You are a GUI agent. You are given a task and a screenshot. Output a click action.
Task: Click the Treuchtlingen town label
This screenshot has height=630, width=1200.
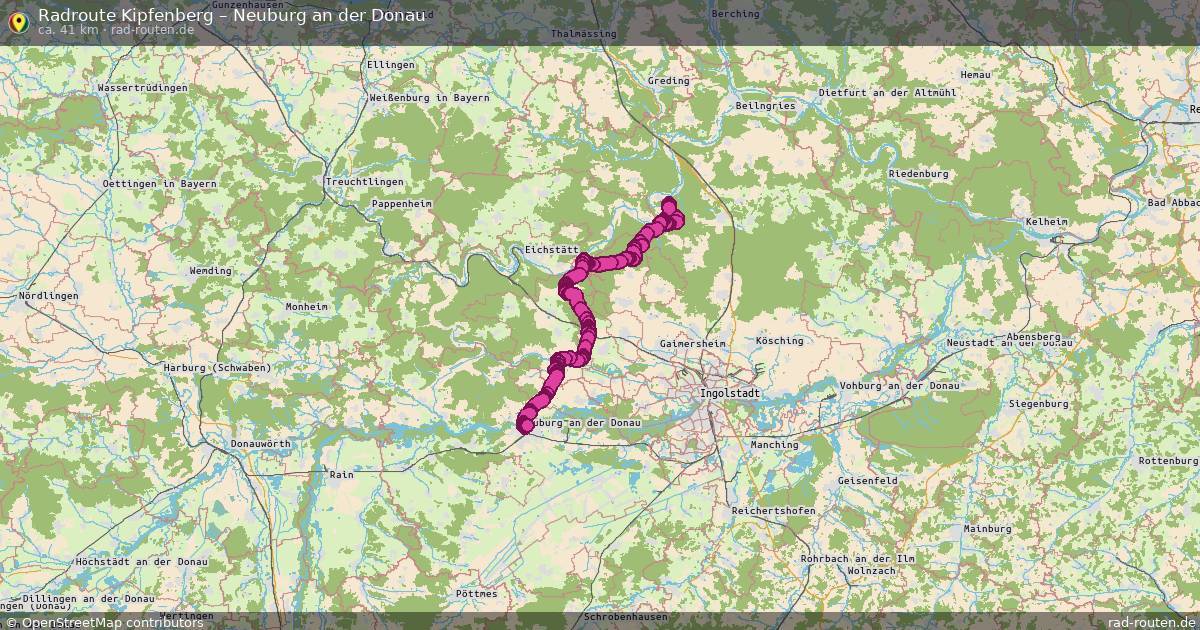click(365, 182)
